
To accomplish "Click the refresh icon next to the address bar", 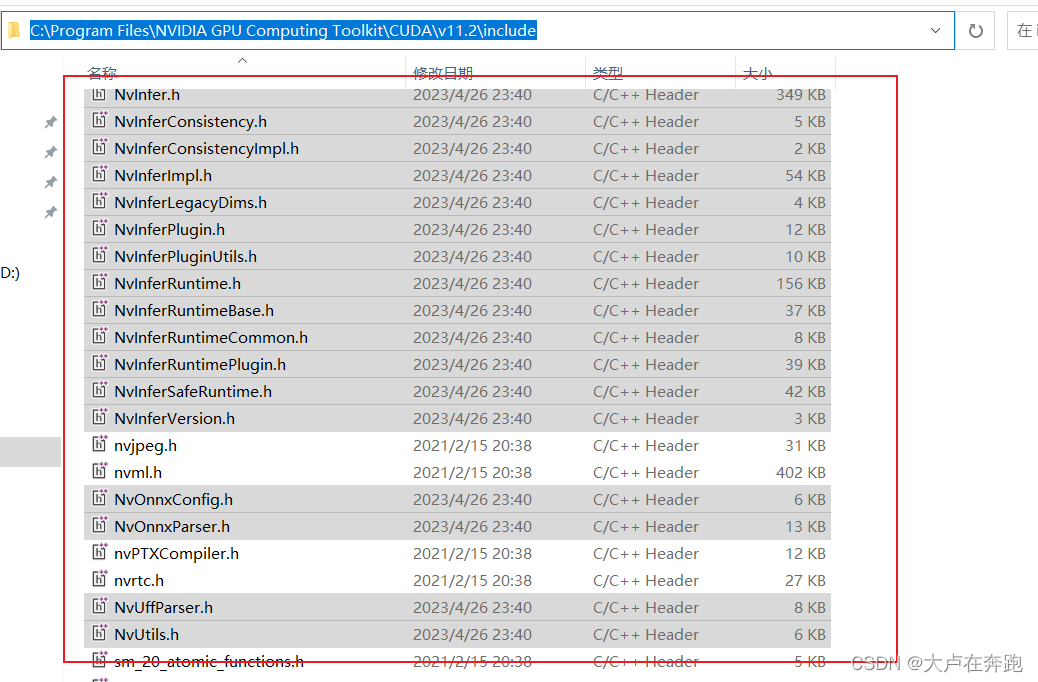I will pyautogui.click(x=976, y=30).
